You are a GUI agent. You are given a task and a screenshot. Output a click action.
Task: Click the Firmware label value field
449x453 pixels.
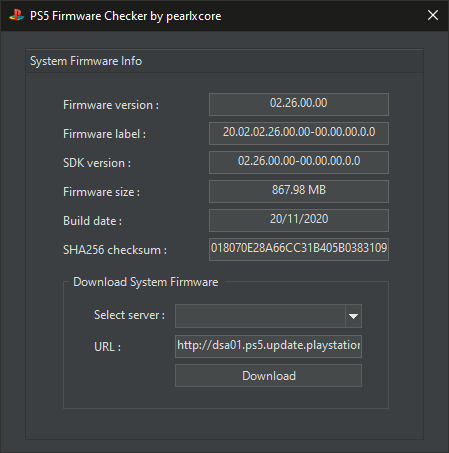pyautogui.click(x=299, y=133)
